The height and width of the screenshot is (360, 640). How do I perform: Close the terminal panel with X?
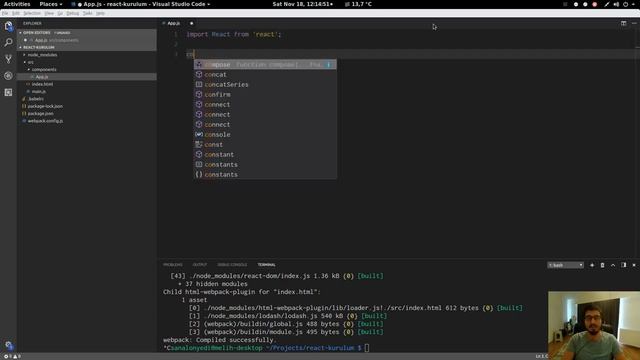634,265
